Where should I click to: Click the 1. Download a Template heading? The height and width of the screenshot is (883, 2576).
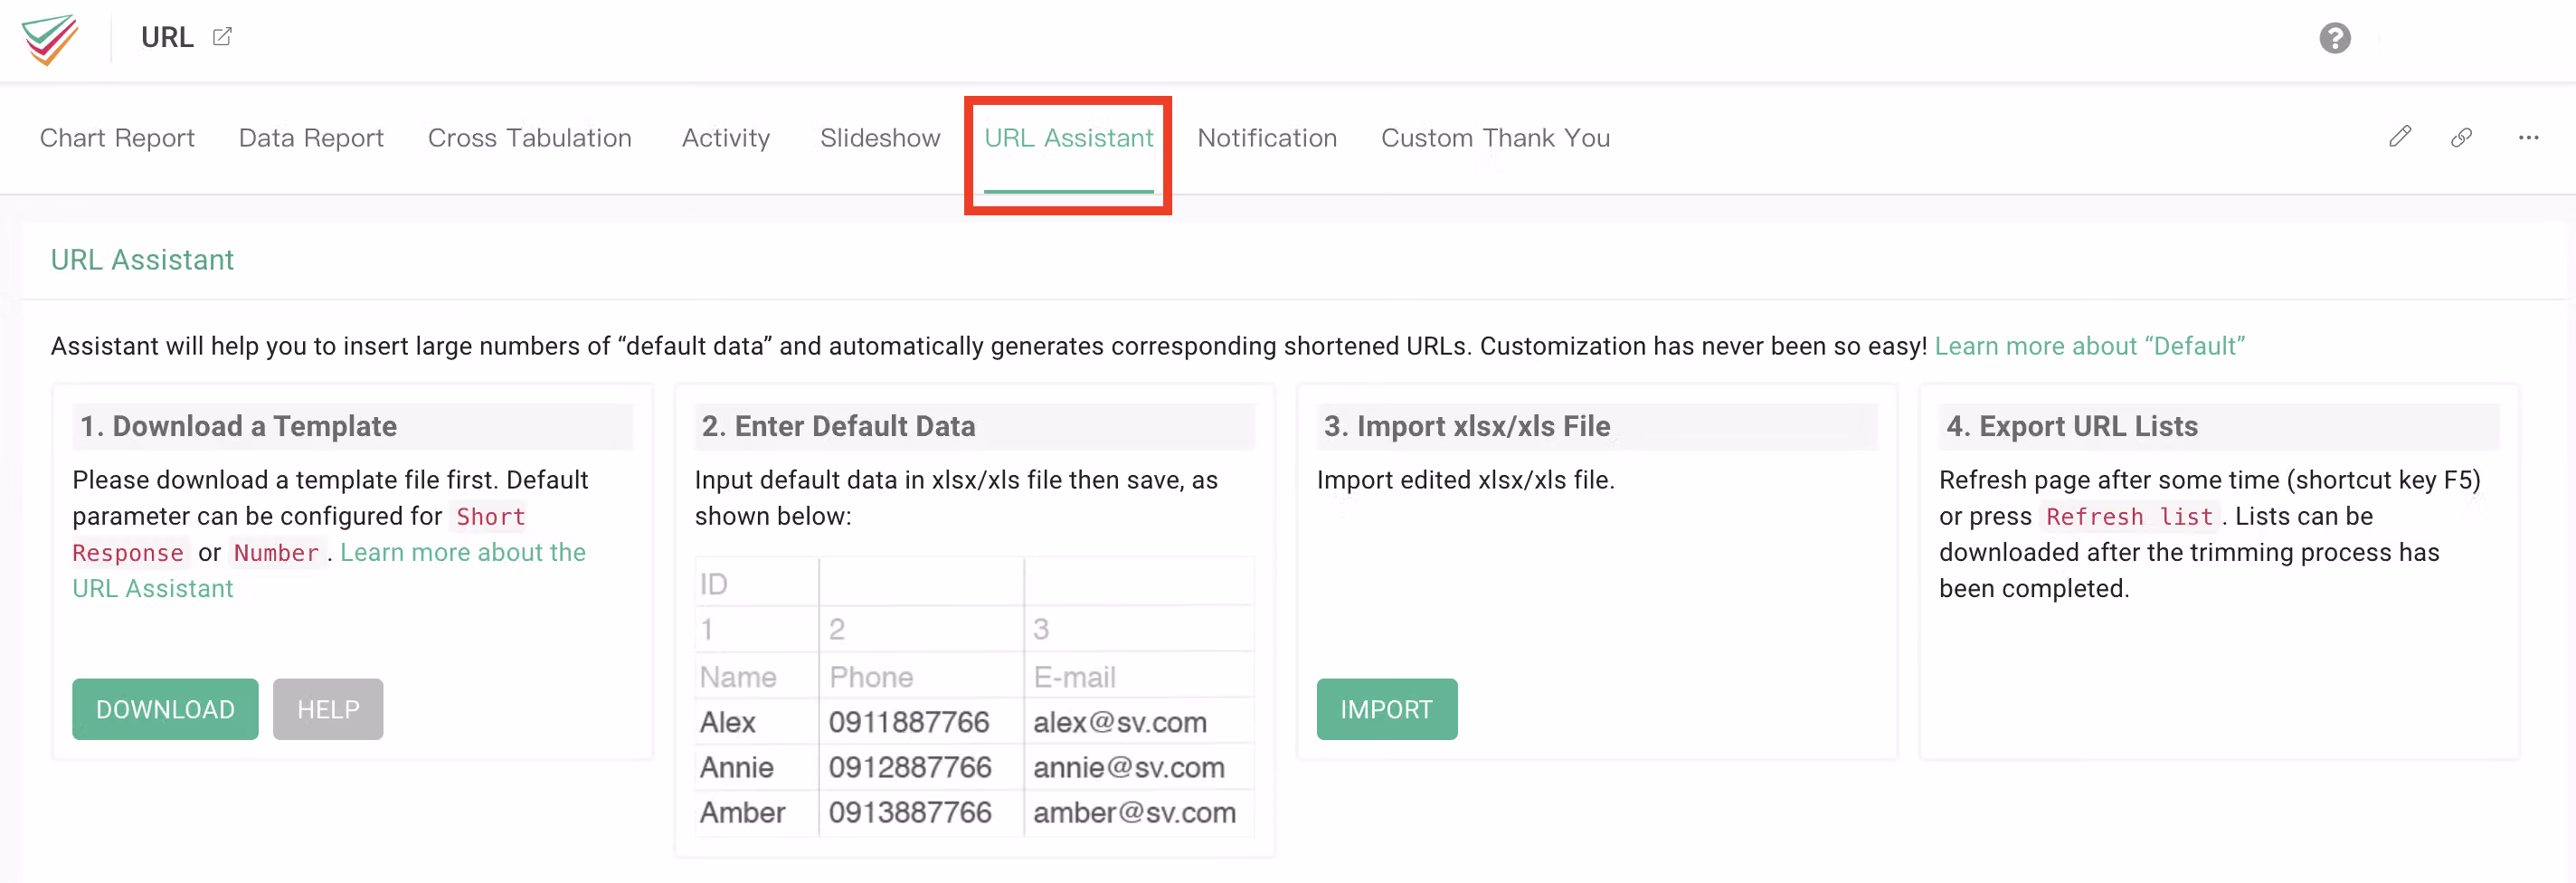pyautogui.click(x=238, y=426)
